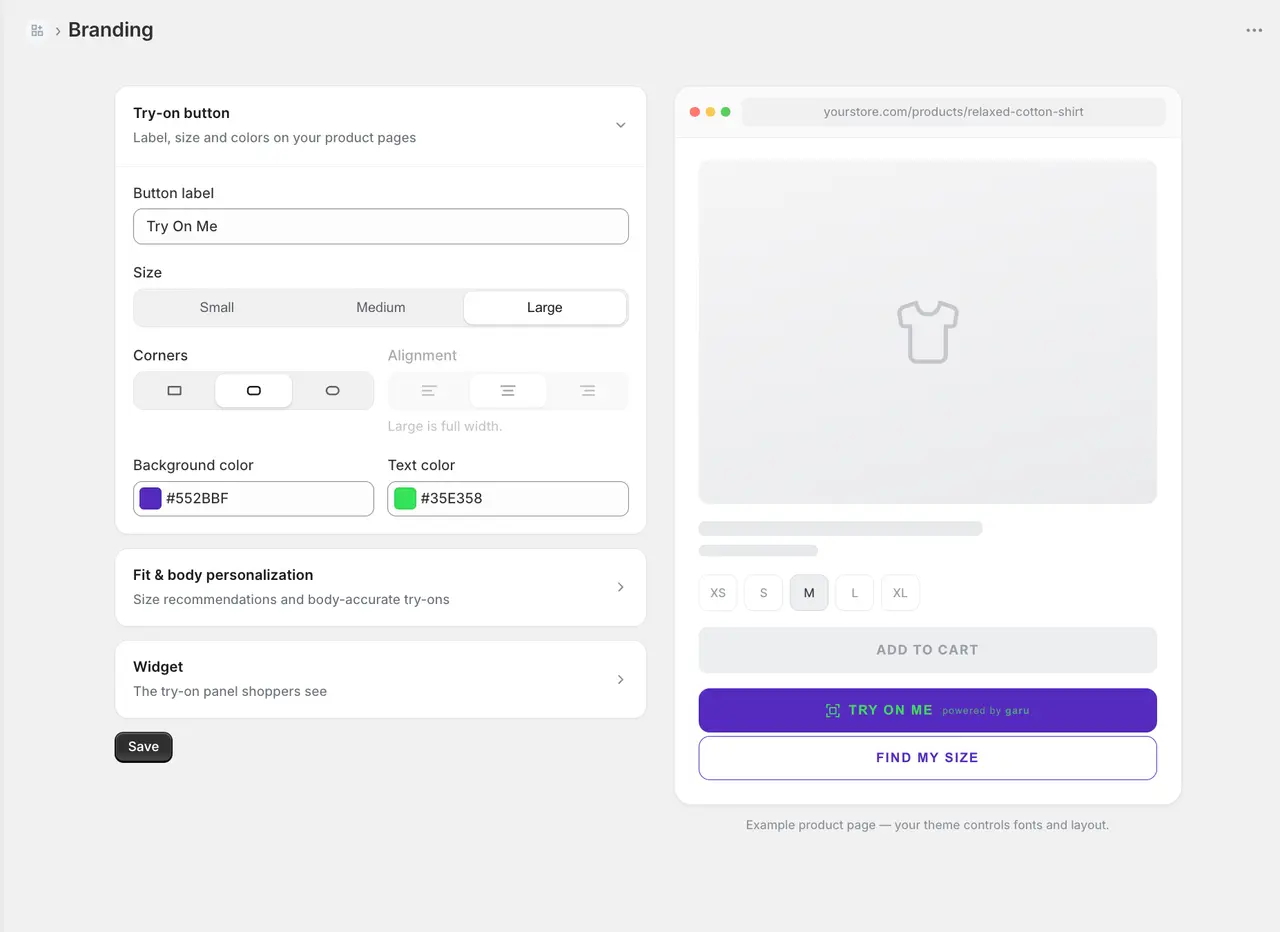
Task: Pick the L size option in preview
Action: tap(855, 593)
